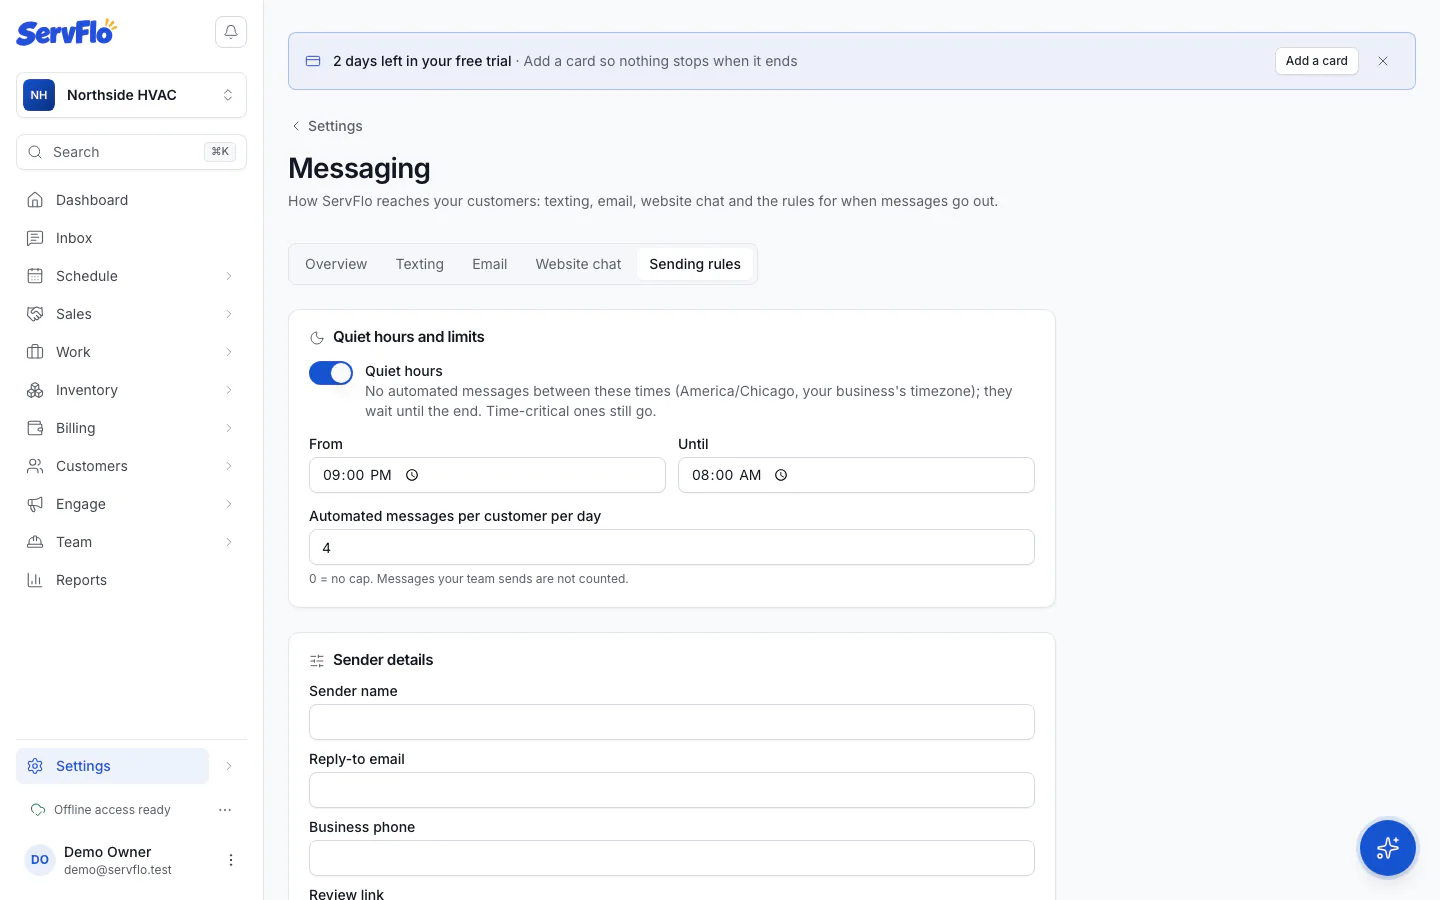
Task: Click the clock icon in From field
Action: (x=412, y=475)
